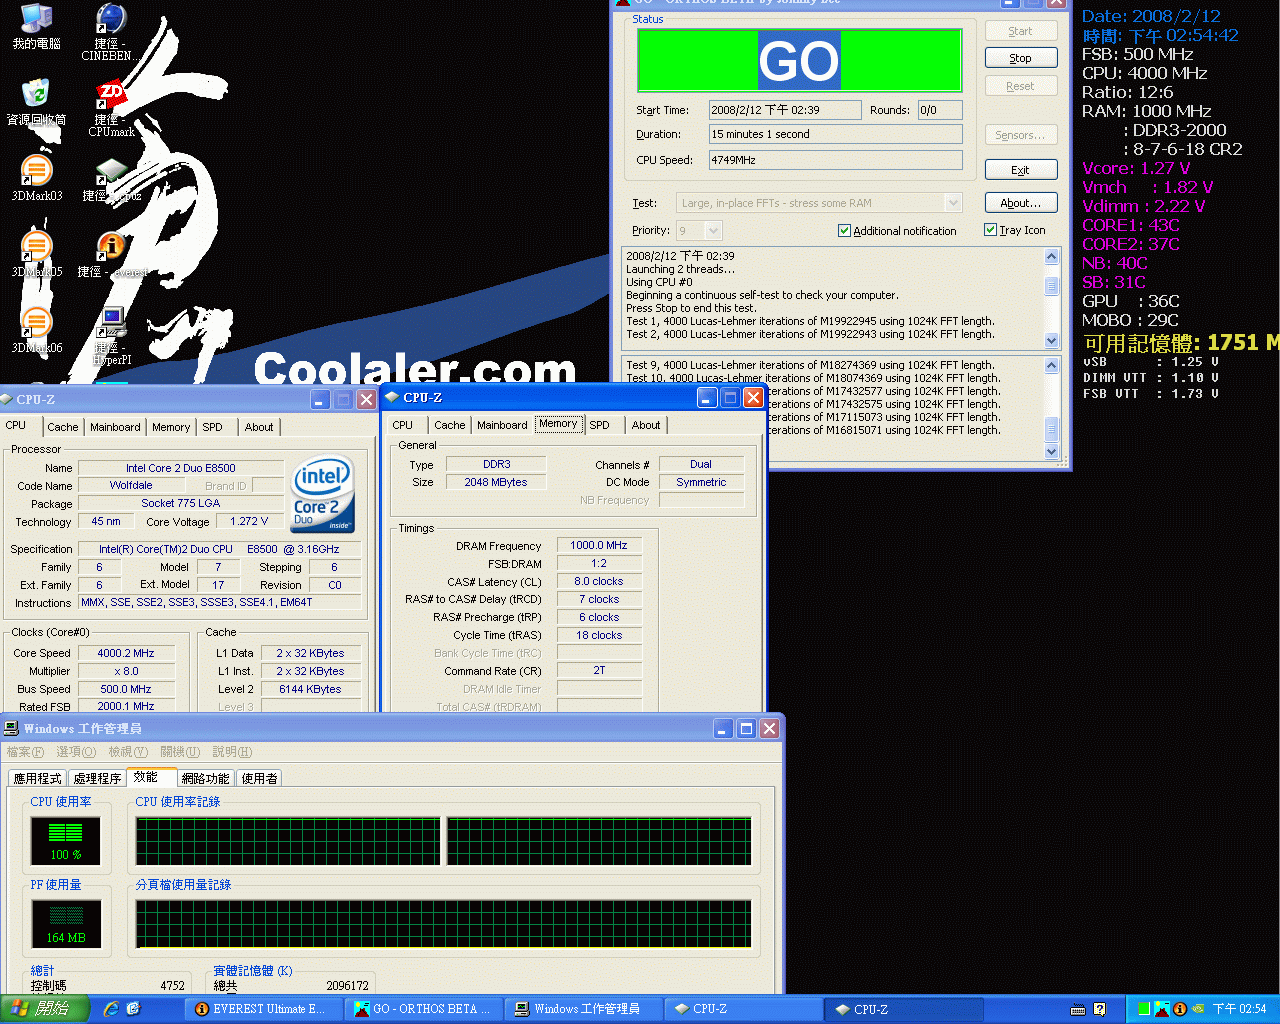Select the 3DMark05 desktop shortcut
Screen dimensions: 1280x1024
37,254
